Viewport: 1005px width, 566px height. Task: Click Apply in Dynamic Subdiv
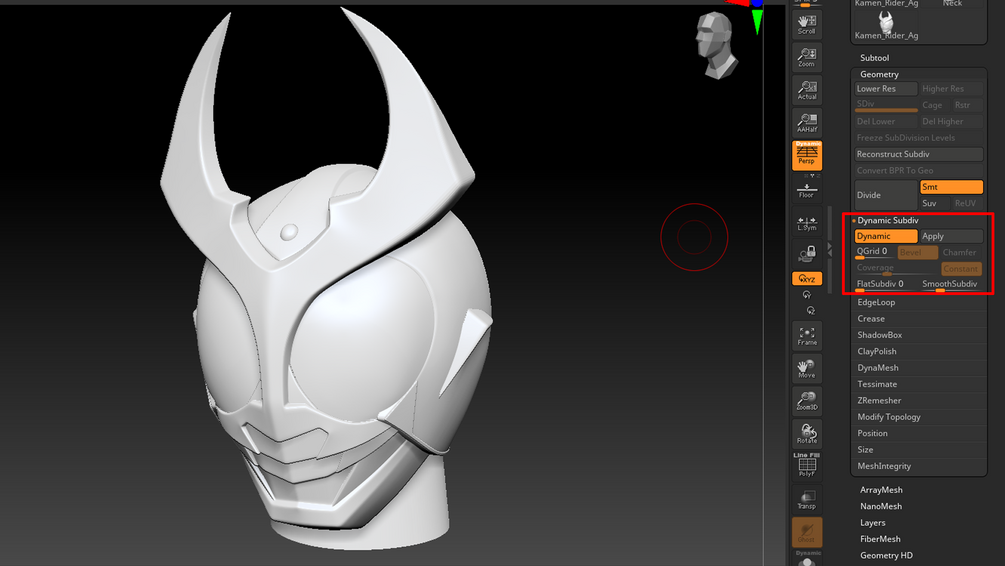click(x=951, y=236)
